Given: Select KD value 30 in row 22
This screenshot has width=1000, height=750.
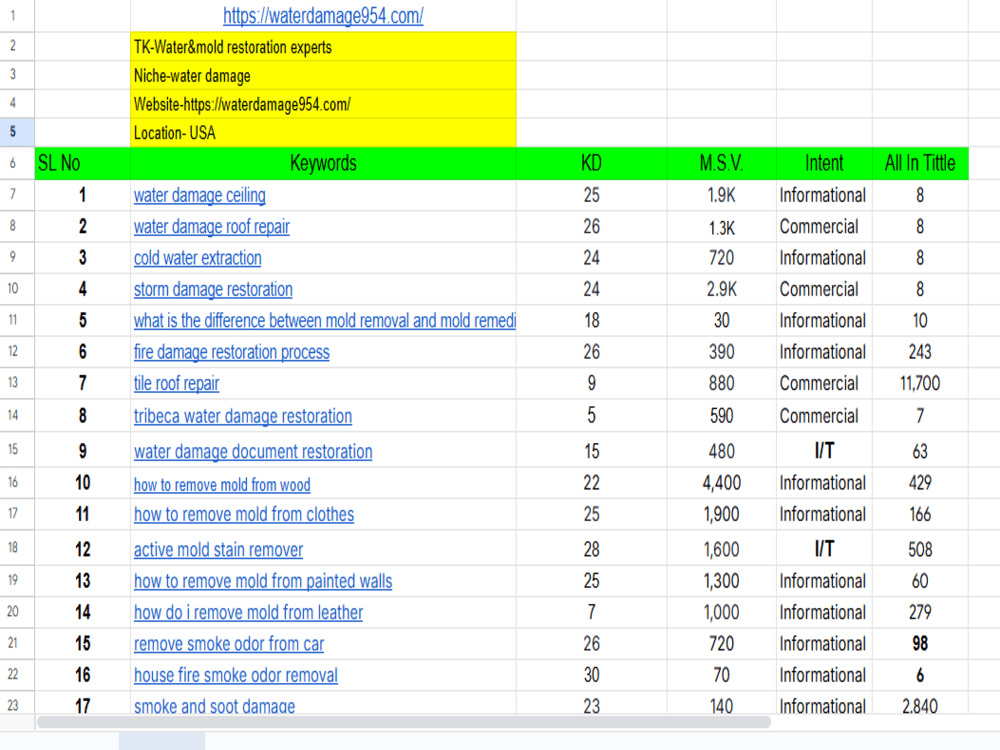Looking at the screenshot, I should 591,675.
